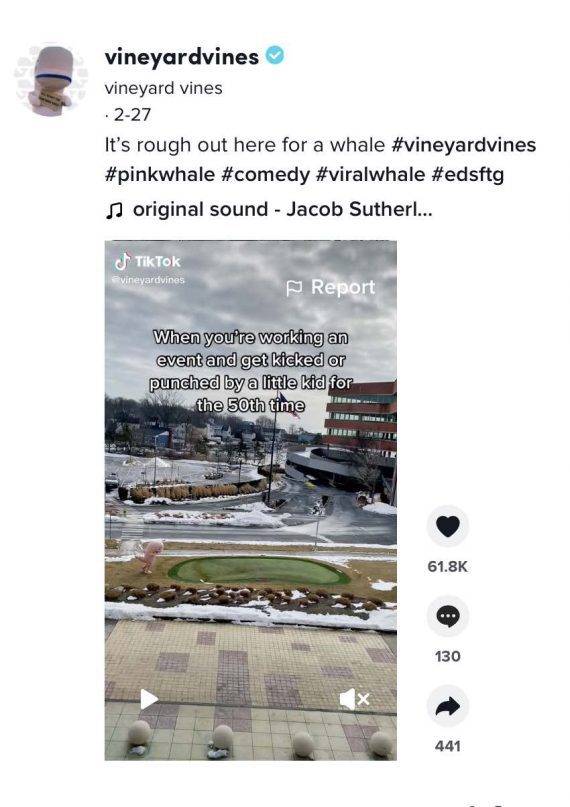Click the flag icon beside Report
570x807 pixels.
(x=294, y=288)
